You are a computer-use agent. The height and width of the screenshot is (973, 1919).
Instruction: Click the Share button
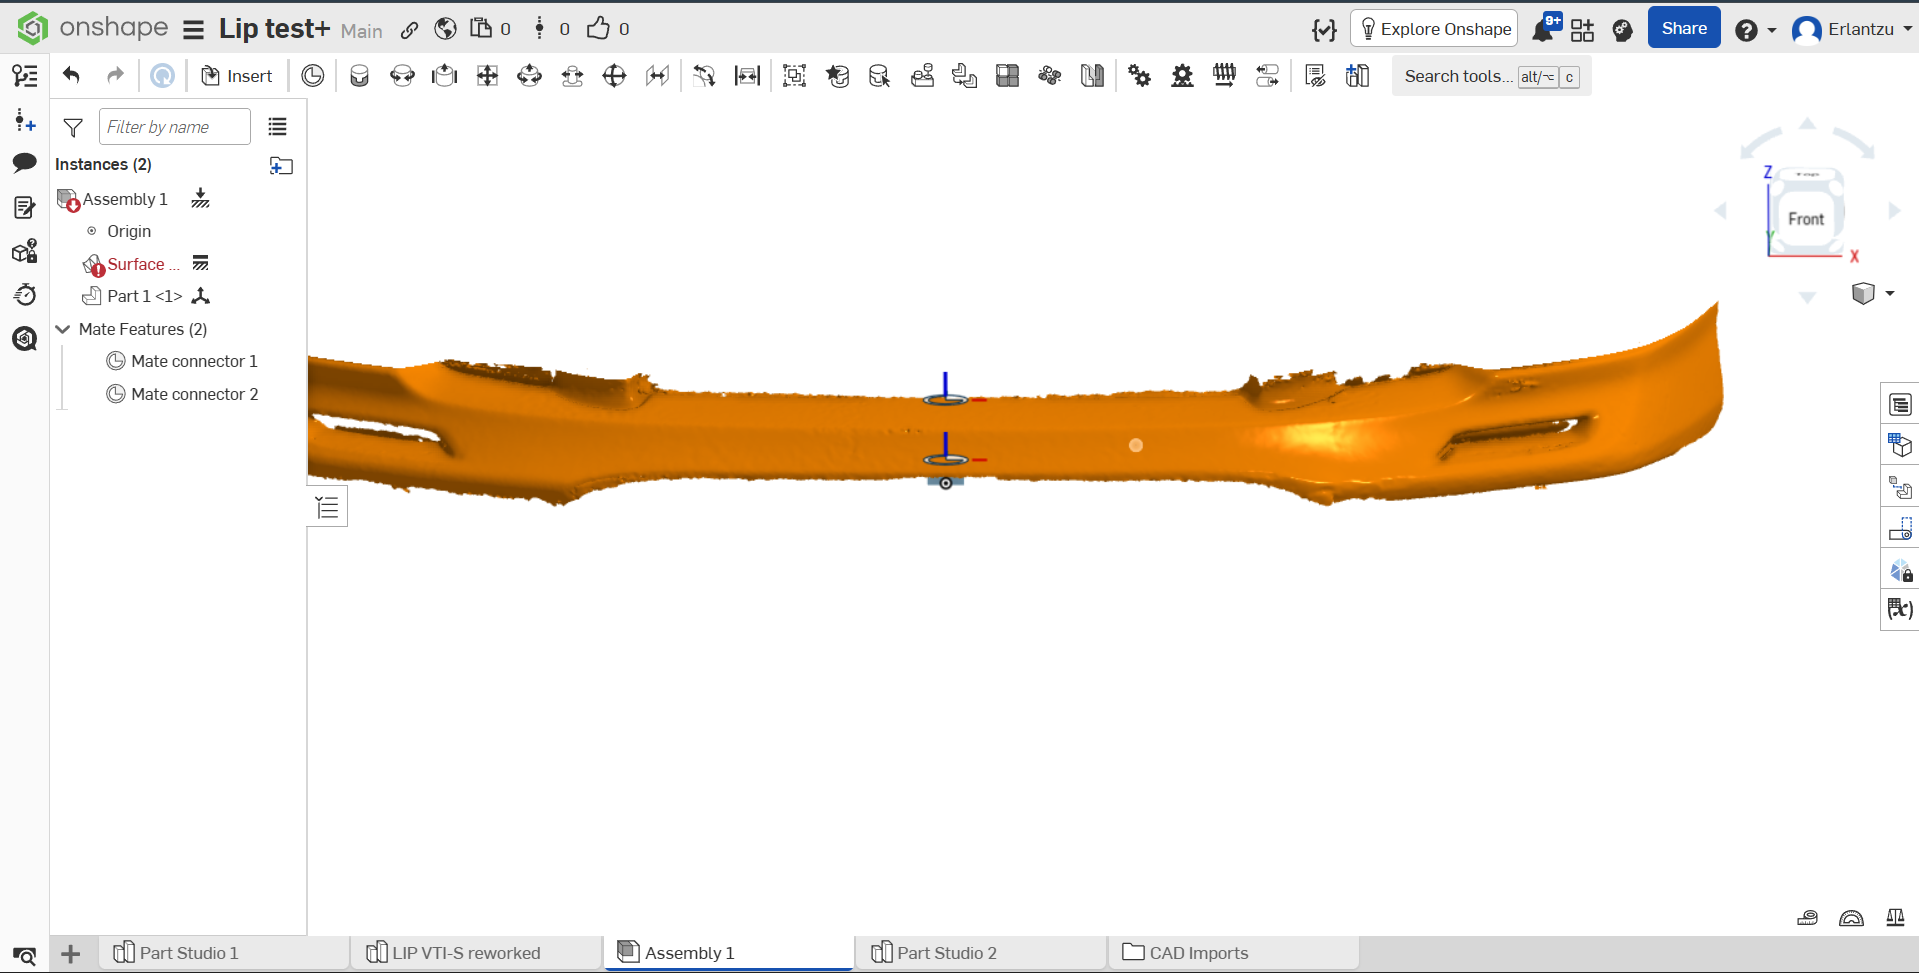pos(1683,29)
